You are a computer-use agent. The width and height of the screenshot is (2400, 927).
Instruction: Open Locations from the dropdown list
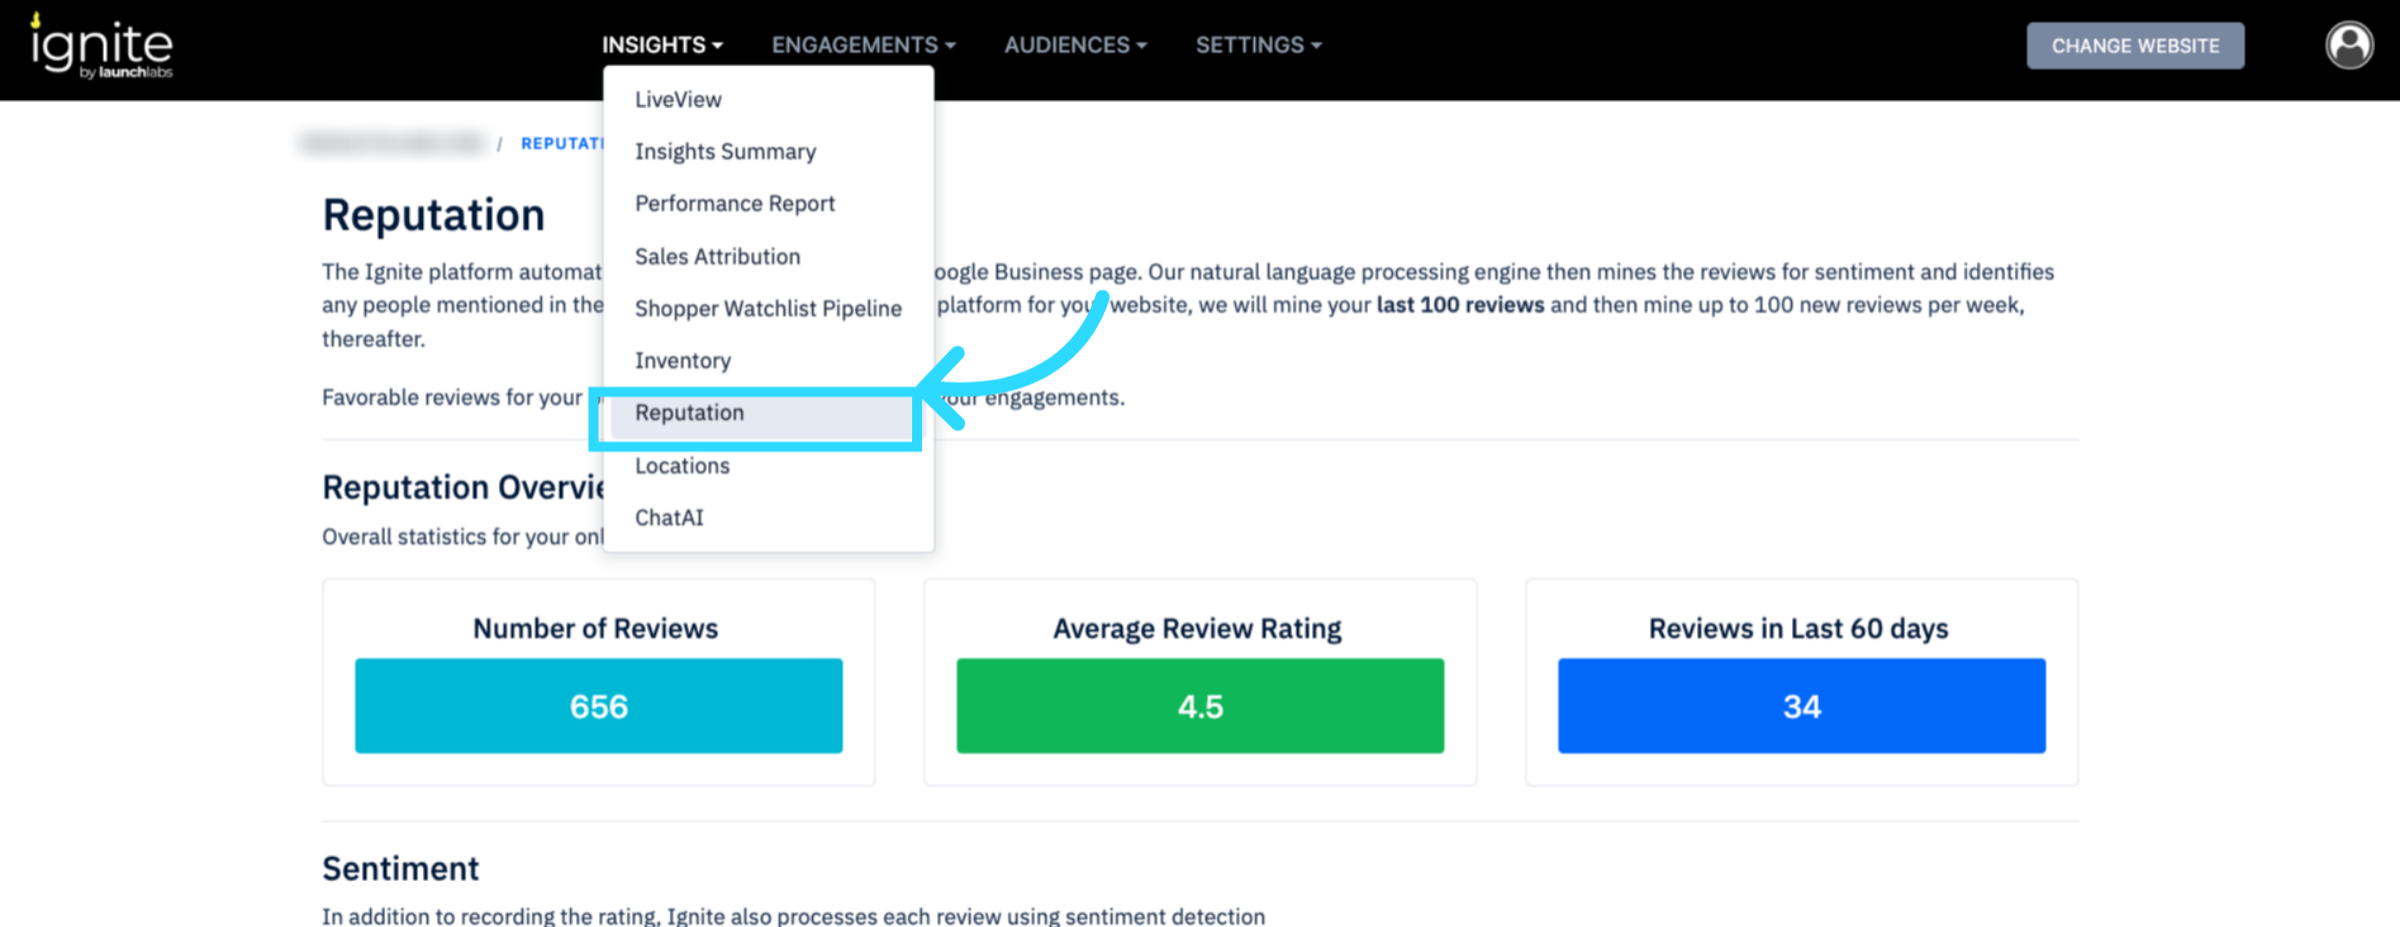(x=682, y=466)
